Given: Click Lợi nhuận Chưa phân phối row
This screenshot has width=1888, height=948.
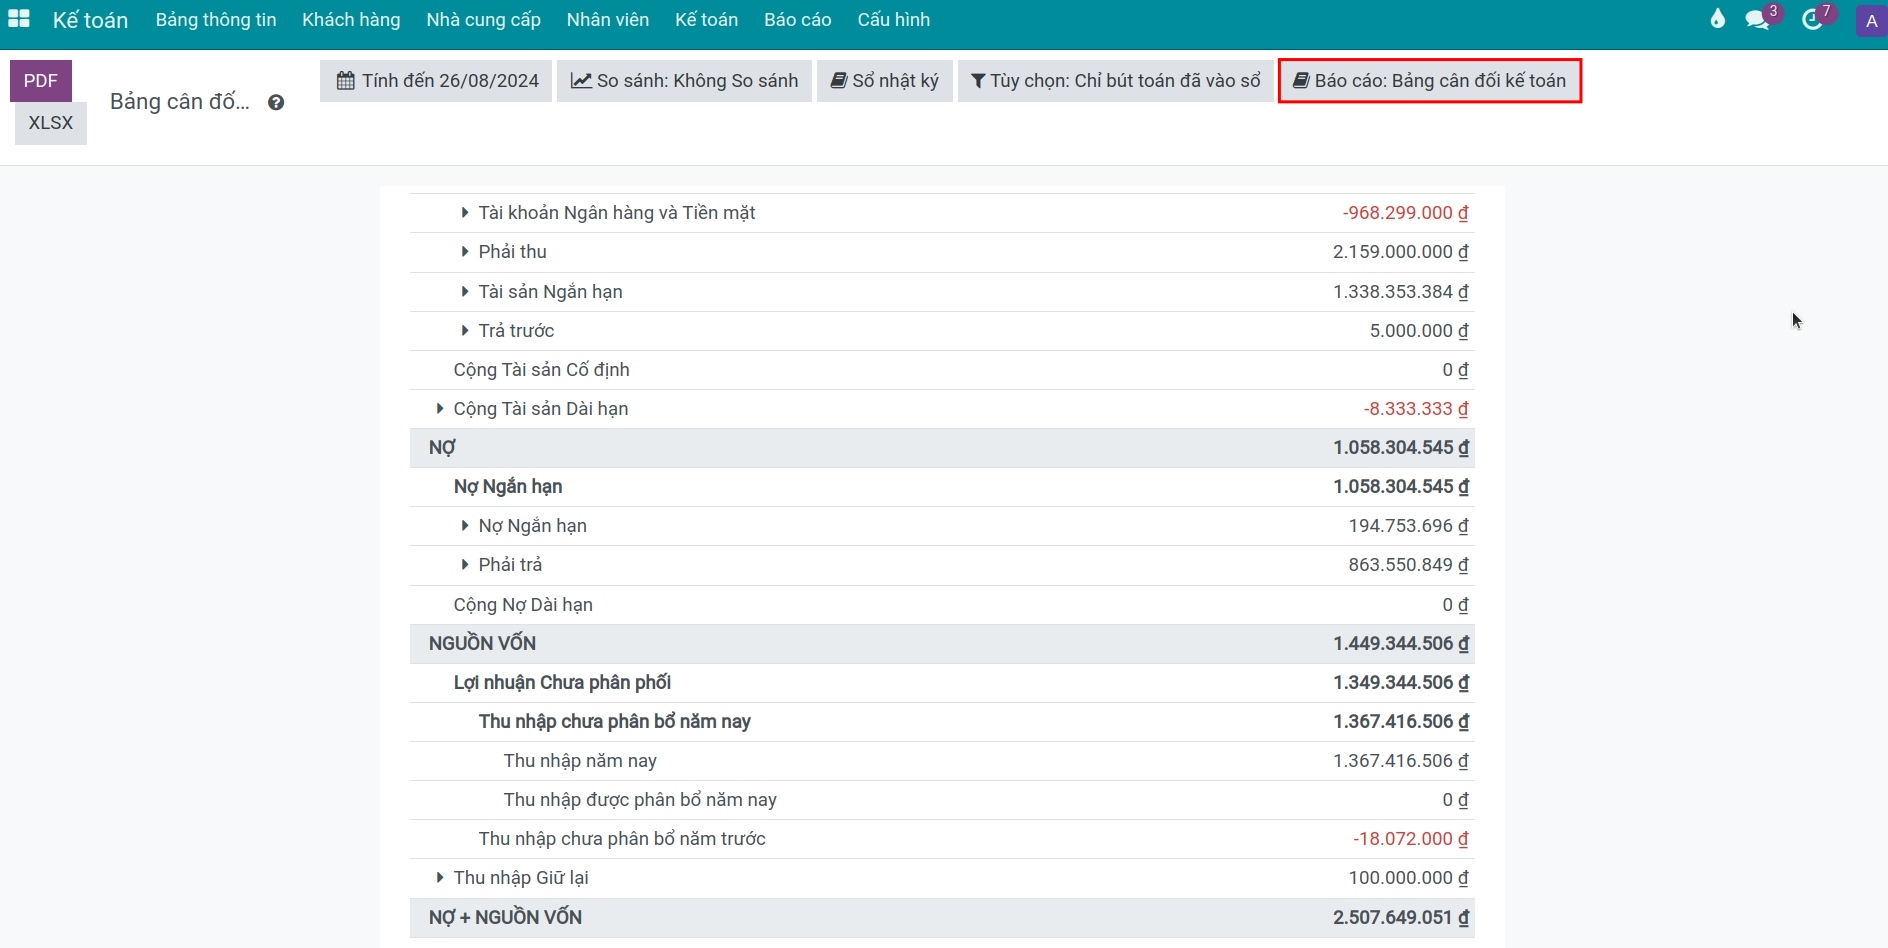Looking at the screenshot, I should point(941,683).
